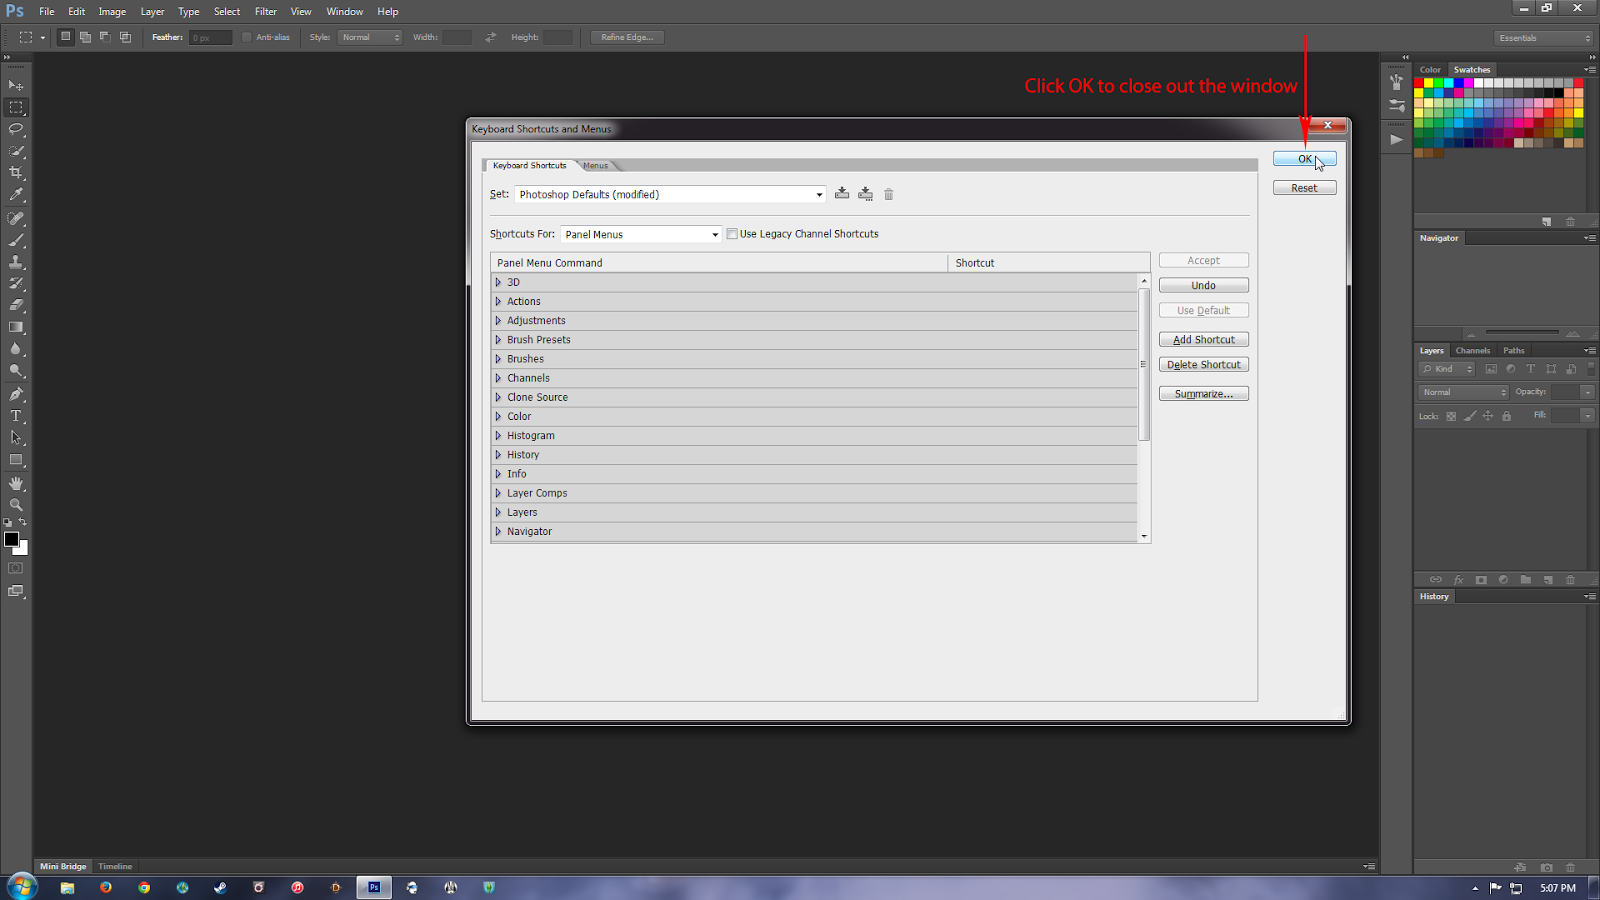The image size is (1600, 900).
Task: Click OK to close the dialog
Action: pyautogui.click(x=1305, y=159)
